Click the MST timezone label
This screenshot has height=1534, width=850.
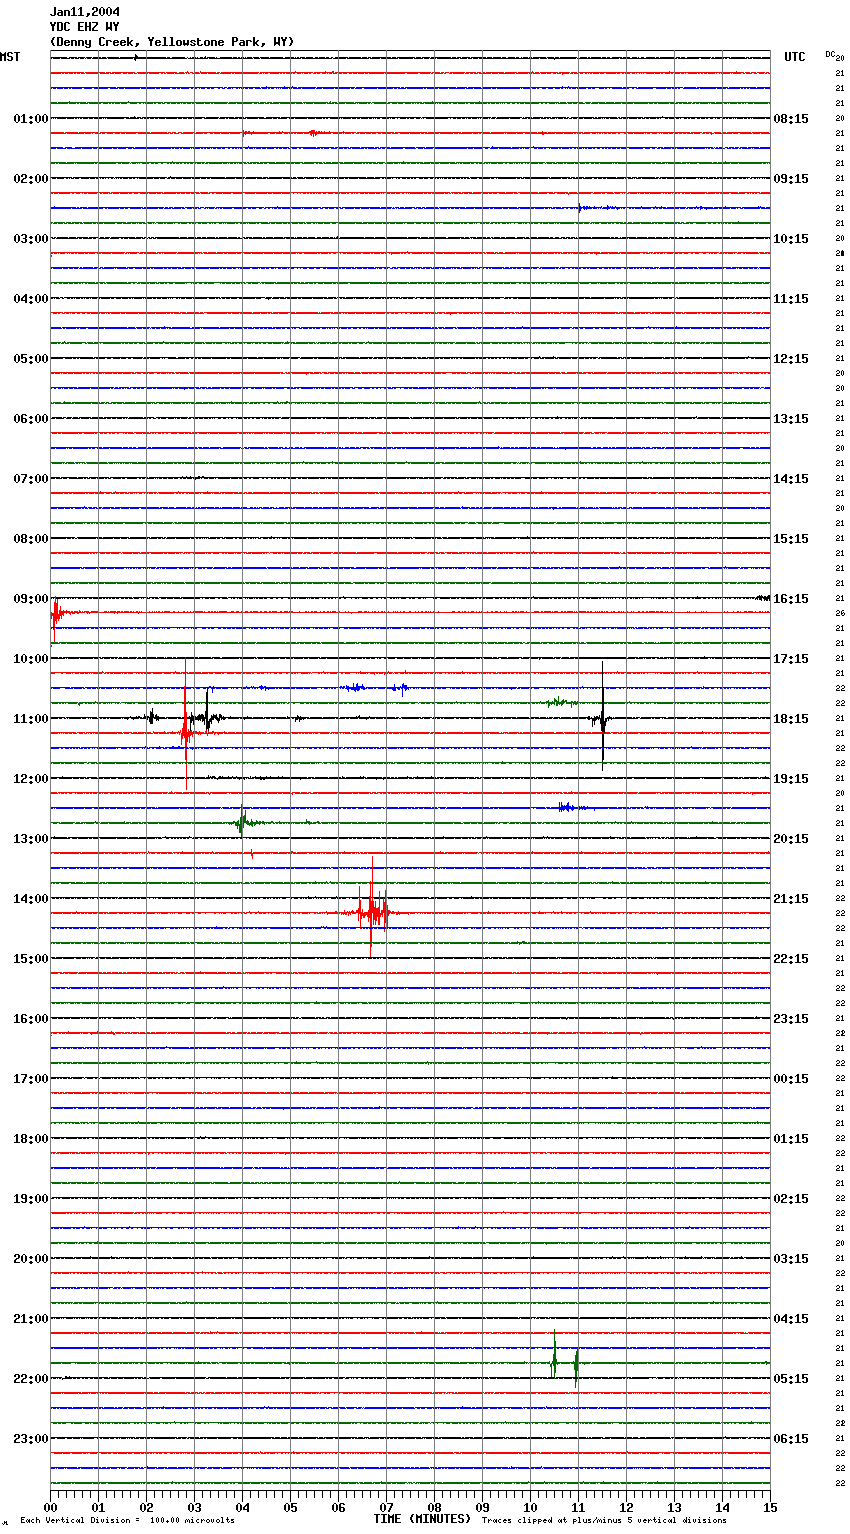click(10, 57)
